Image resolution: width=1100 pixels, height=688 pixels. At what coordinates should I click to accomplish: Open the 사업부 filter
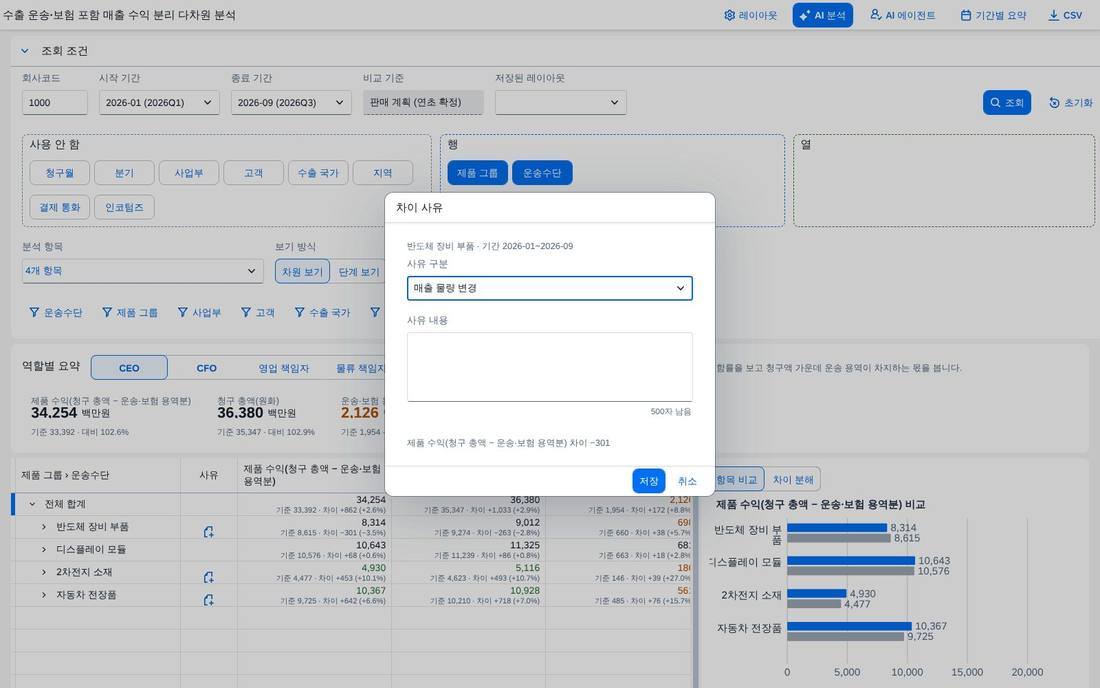[x=199, y=312]
